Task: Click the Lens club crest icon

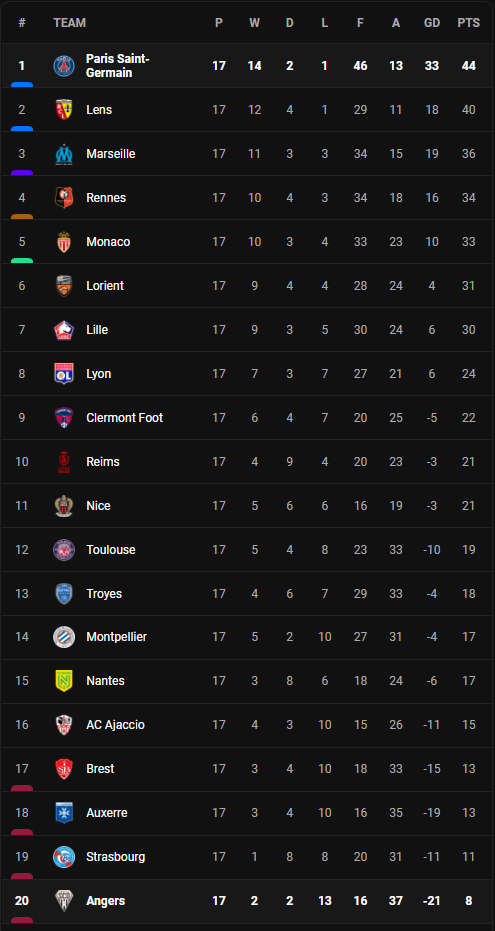Action: tap(64, 110)
